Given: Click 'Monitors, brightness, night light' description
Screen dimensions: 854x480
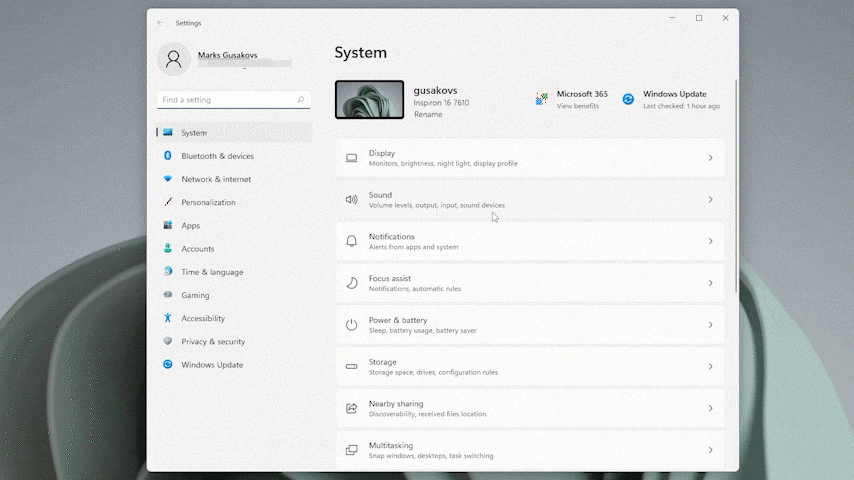Looking at the screenshot, I should [443, 163].
